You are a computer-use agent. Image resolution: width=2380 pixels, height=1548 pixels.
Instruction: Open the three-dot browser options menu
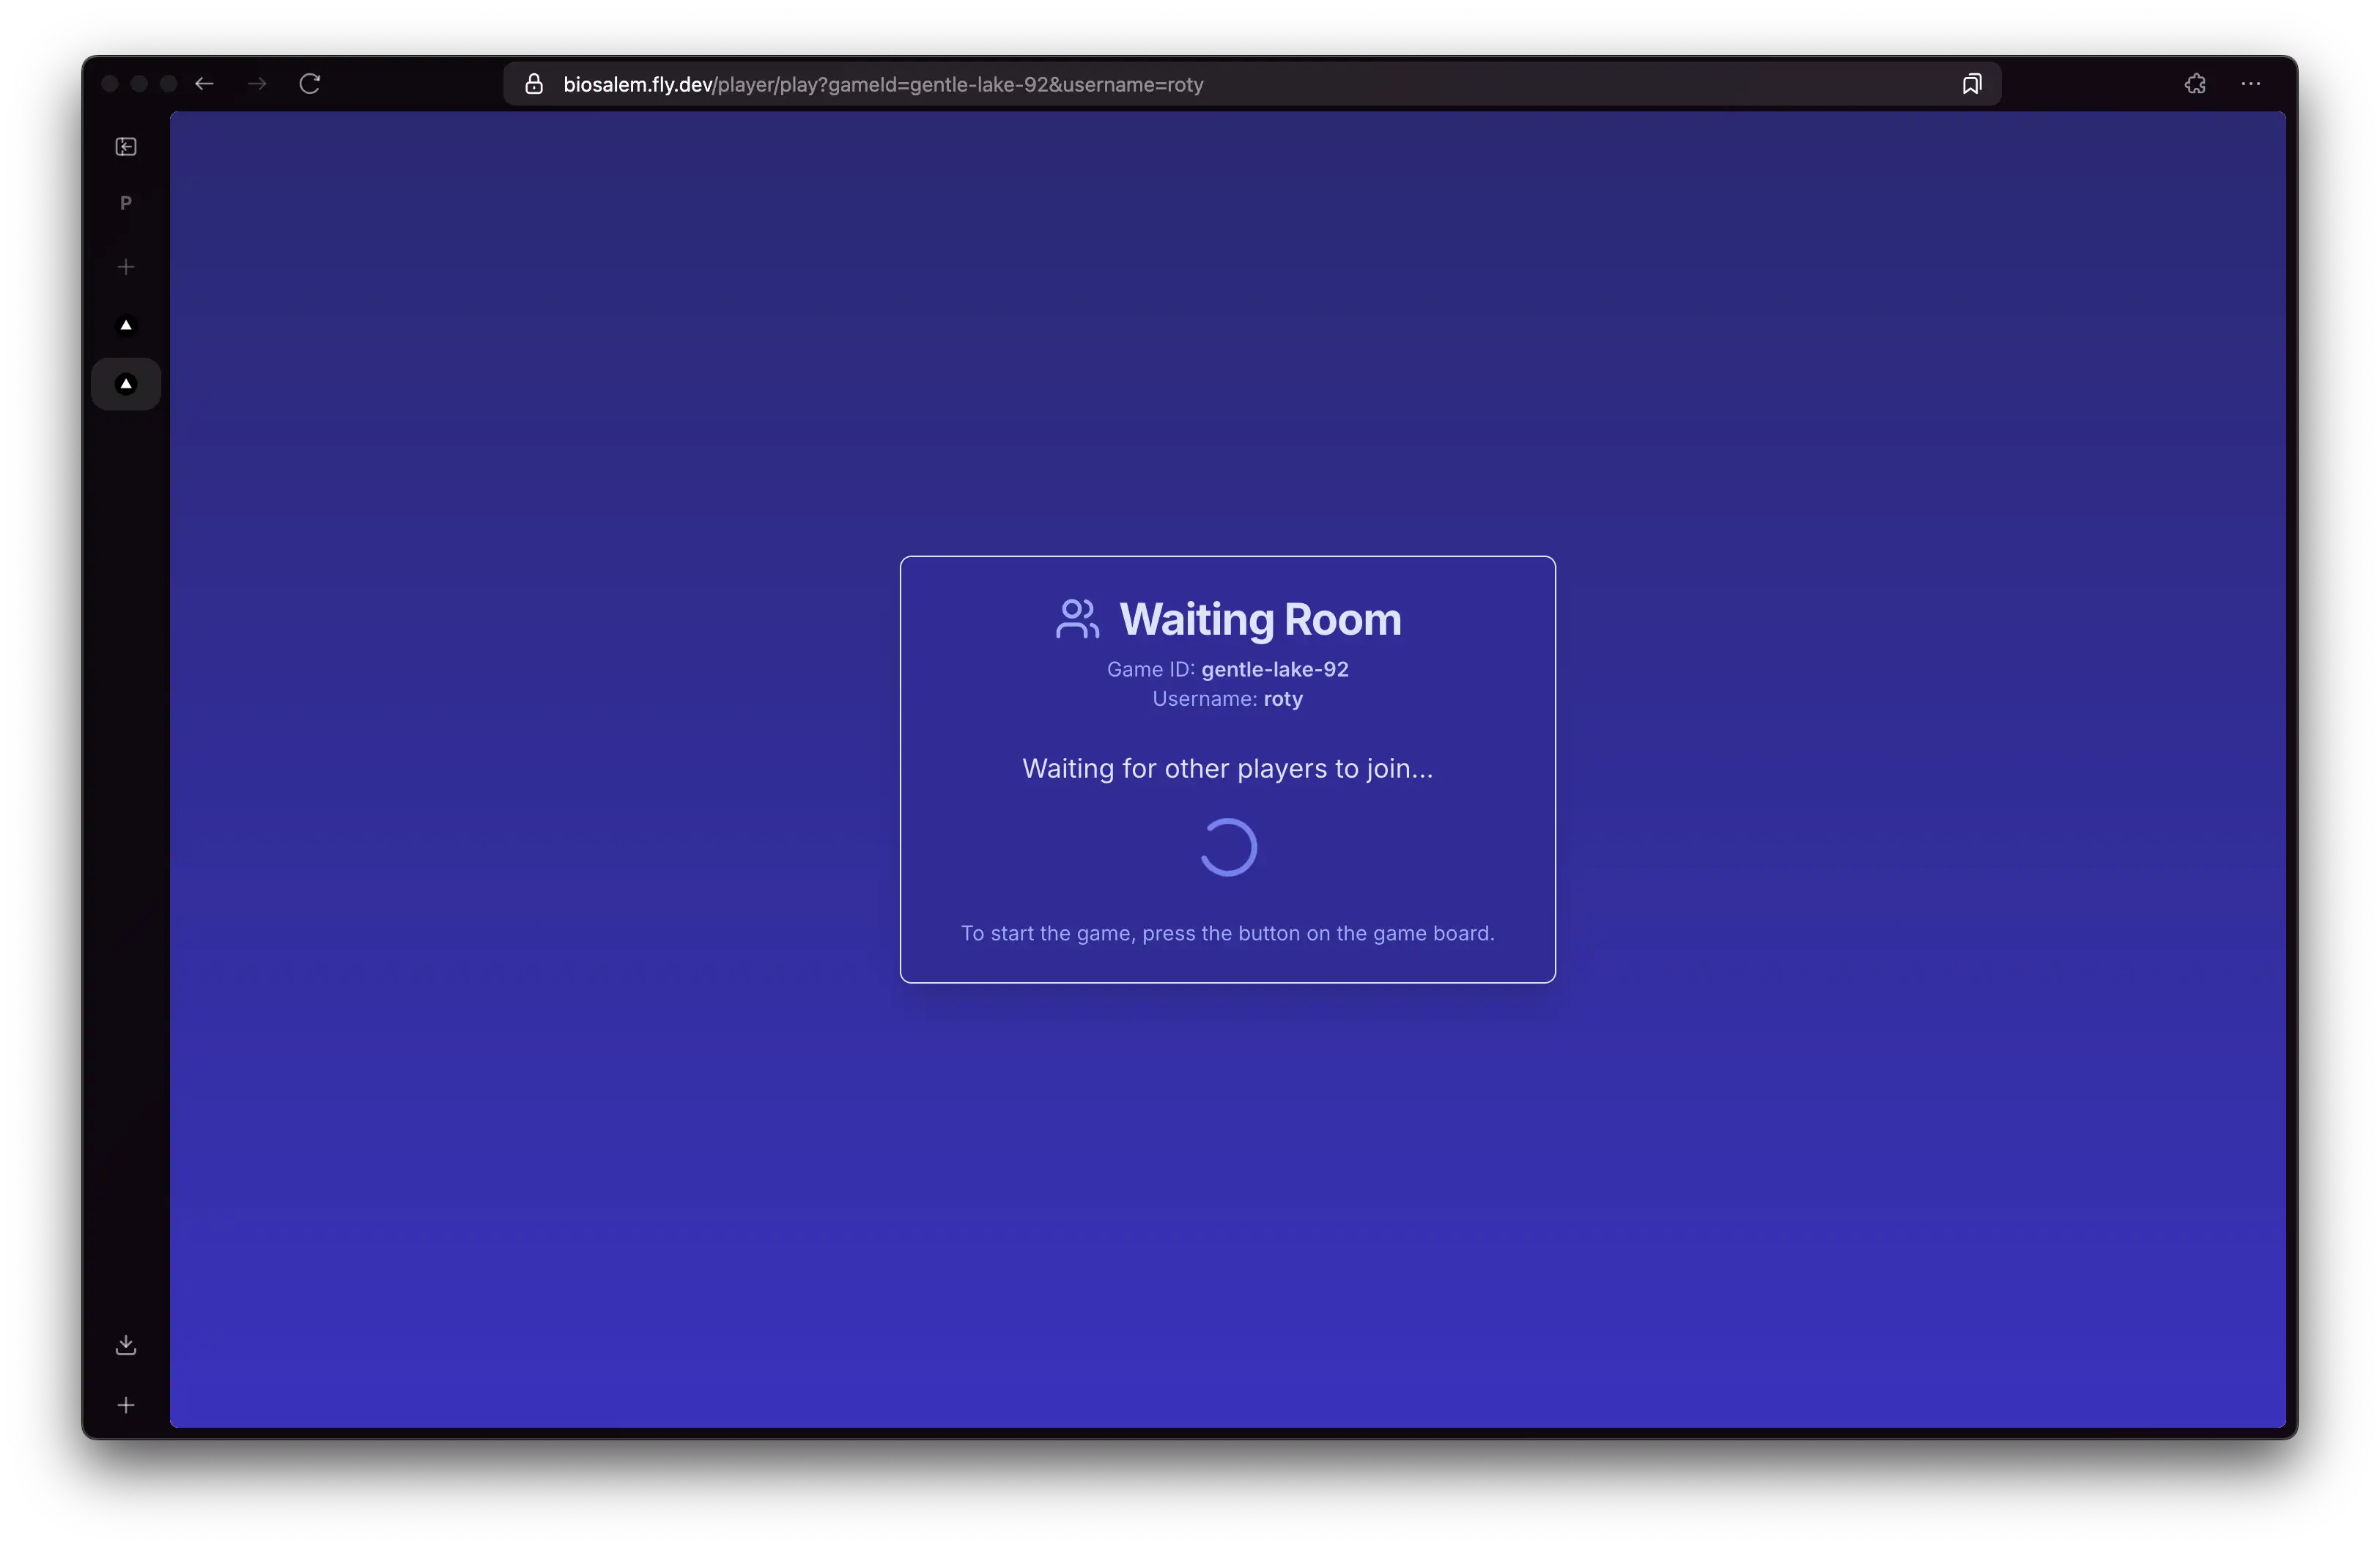pyautogui.click(x=2251, y=84)
